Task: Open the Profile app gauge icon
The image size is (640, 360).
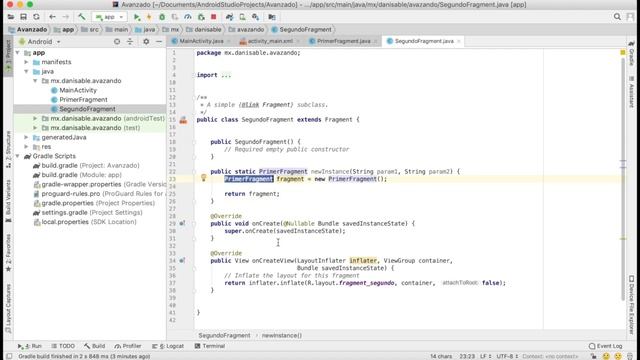Action: [x=188, y=17]
